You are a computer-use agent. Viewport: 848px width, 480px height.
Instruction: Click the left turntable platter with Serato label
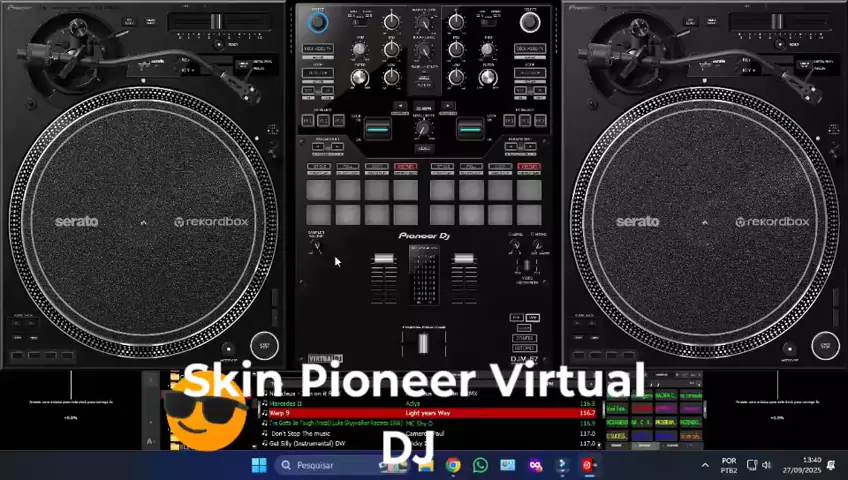(x=143, y=222)
